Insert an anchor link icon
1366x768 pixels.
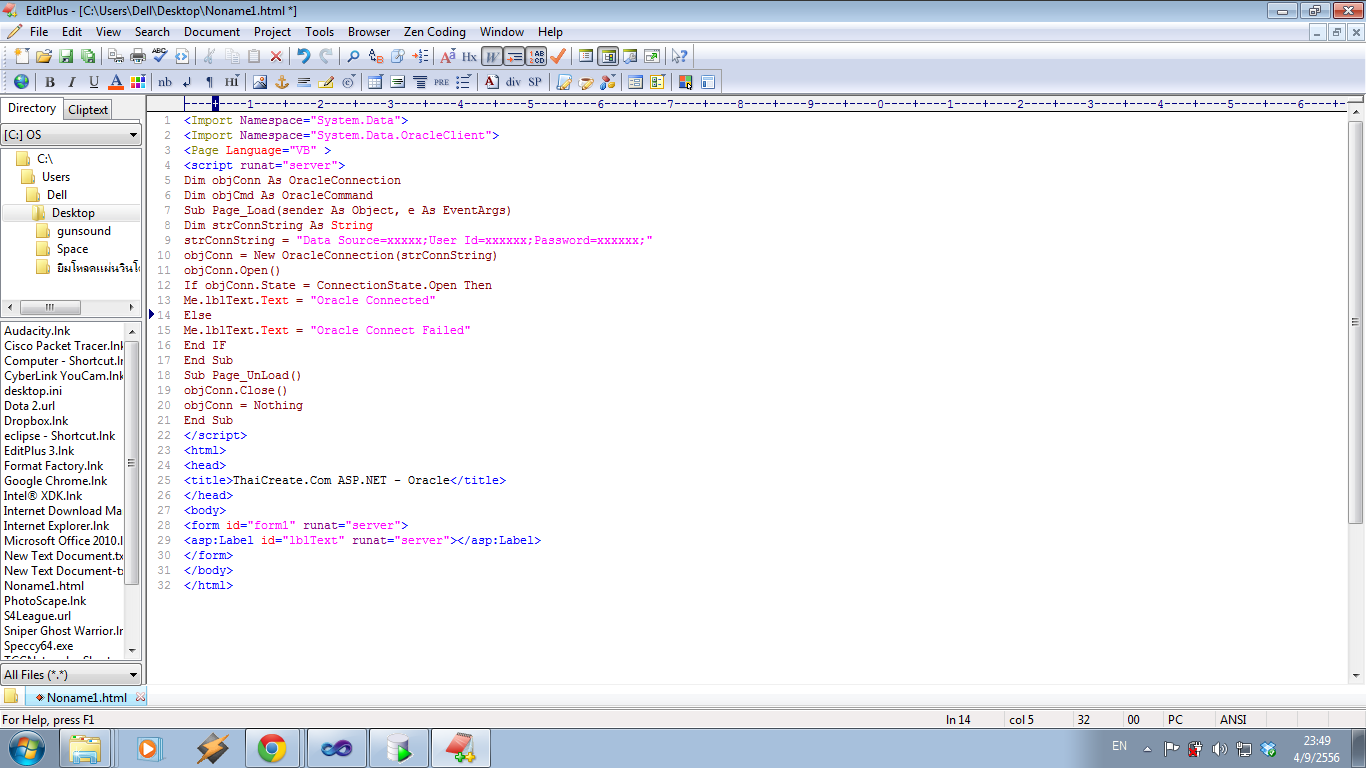pyautogui.click(x=281, y=82)
